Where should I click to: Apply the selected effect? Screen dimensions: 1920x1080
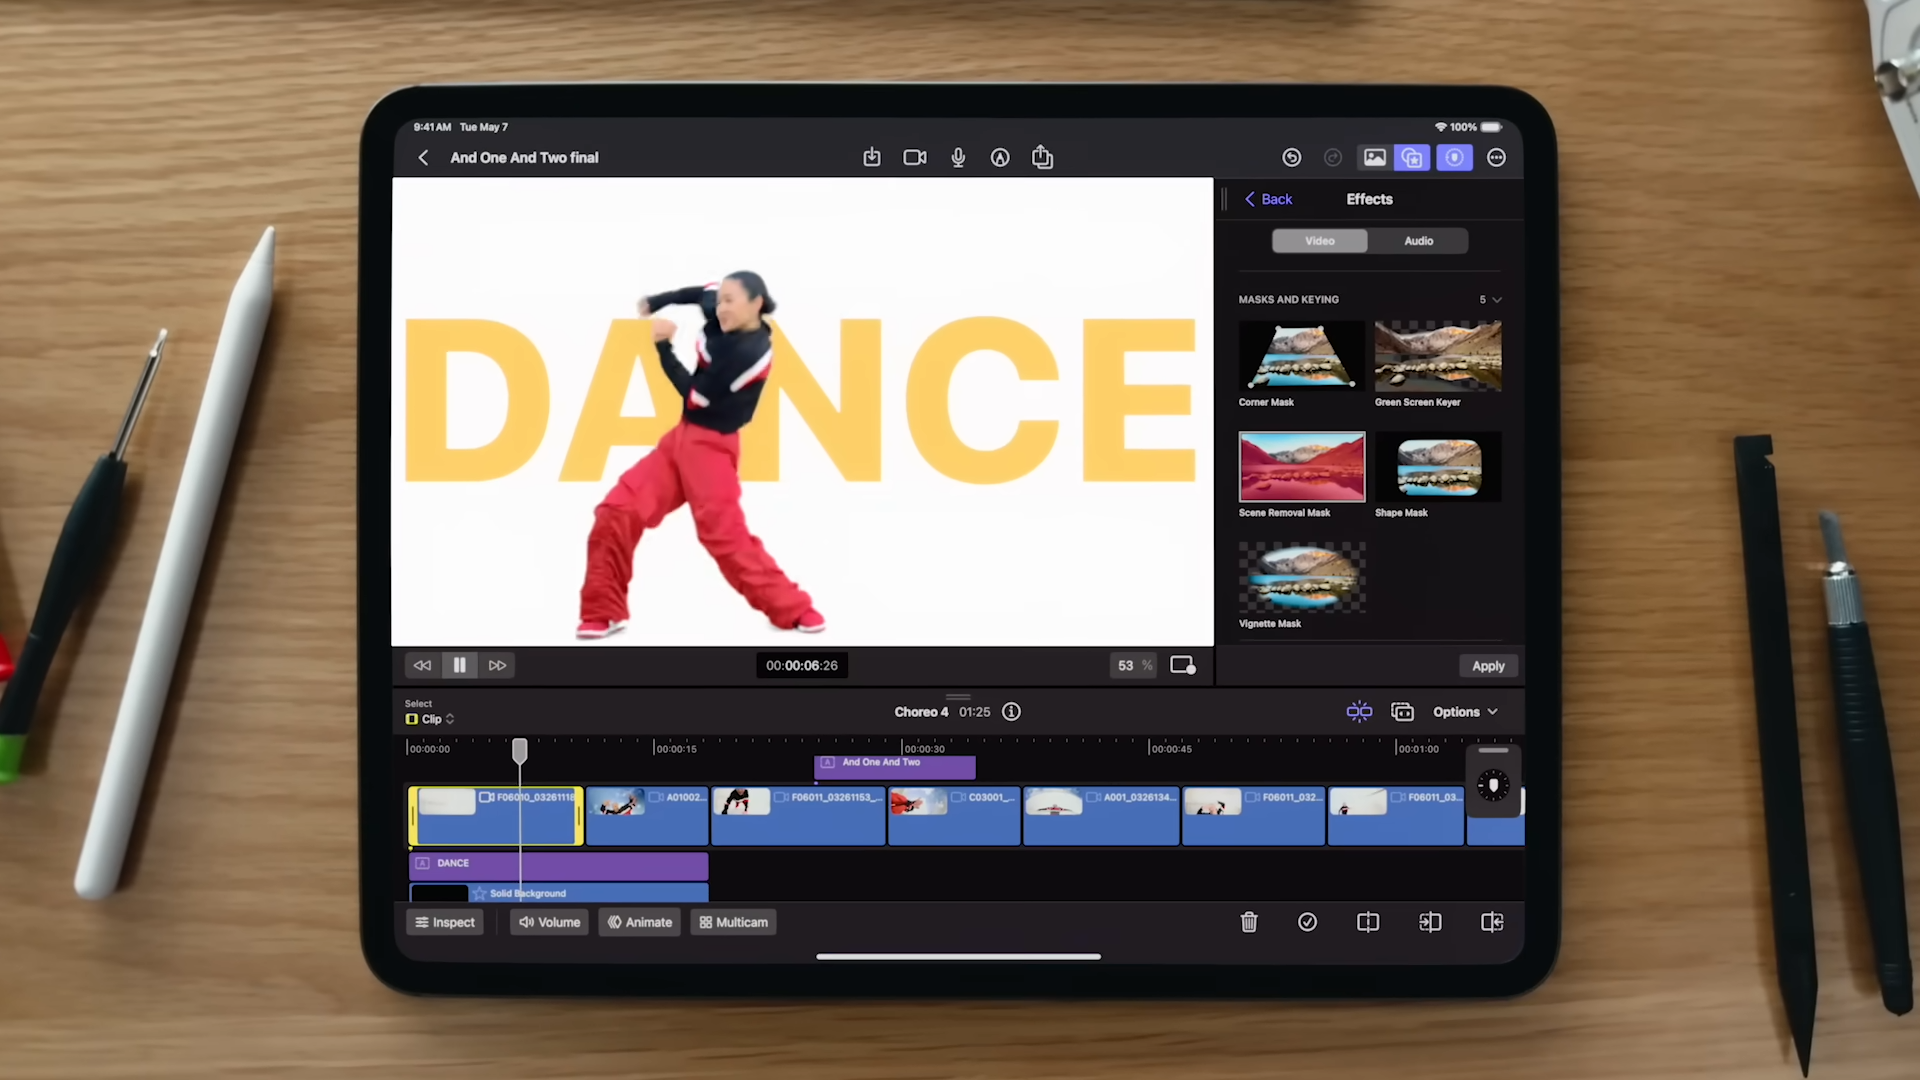point(1488,666)
